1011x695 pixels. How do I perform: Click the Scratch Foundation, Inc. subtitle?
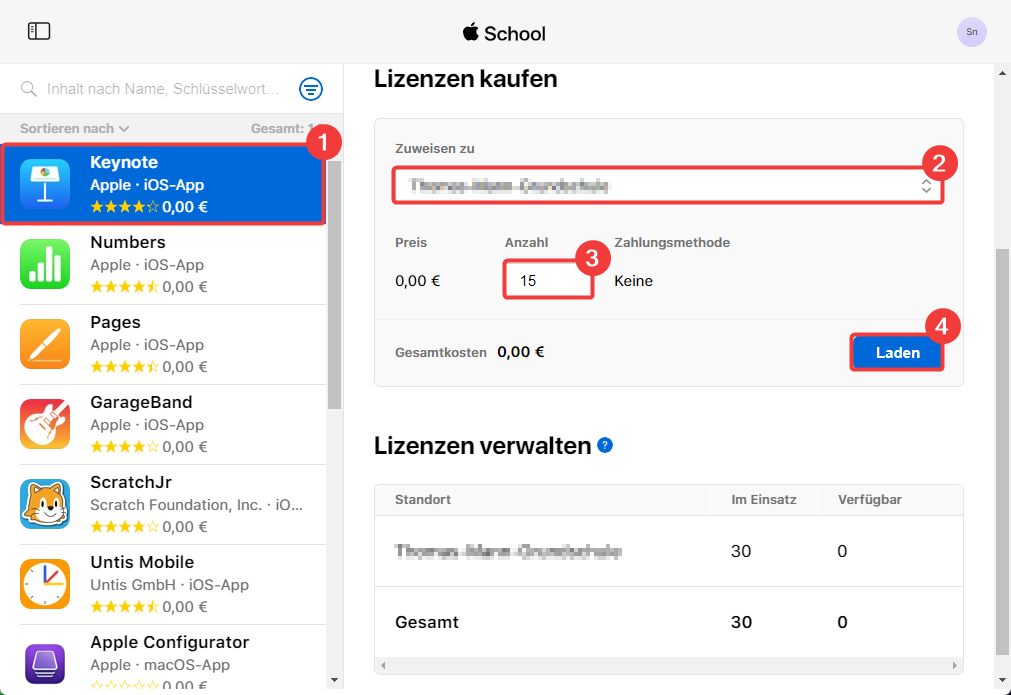tap(196, 505)
